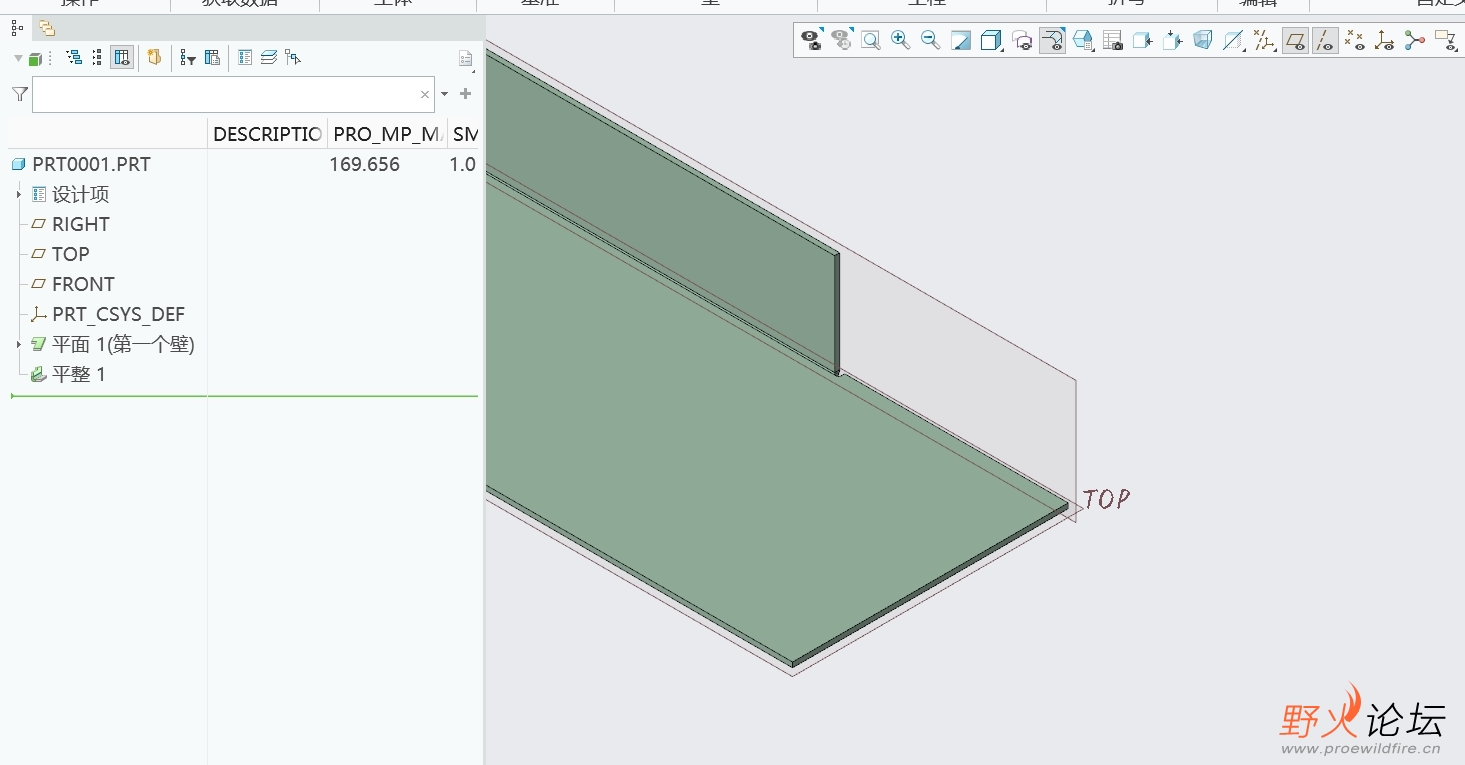Viewport: 1465px width, 765px height.
Task: Click the plus button beside search
Action: tap(465, 94)
